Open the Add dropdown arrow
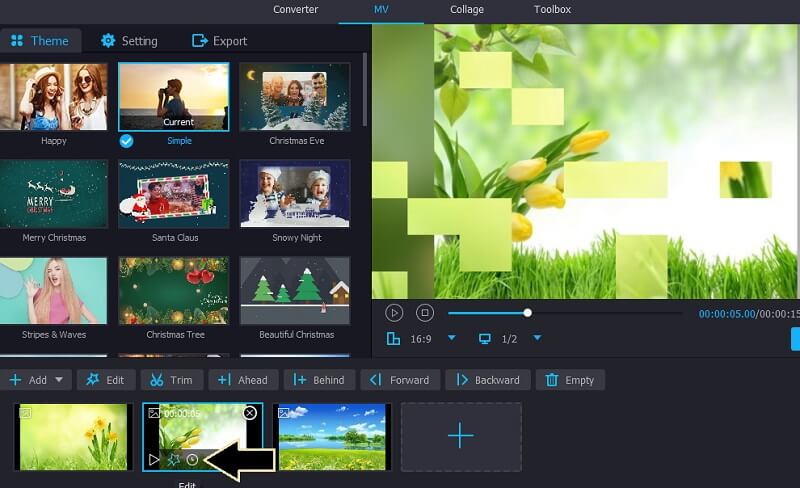 pos(60,380)
